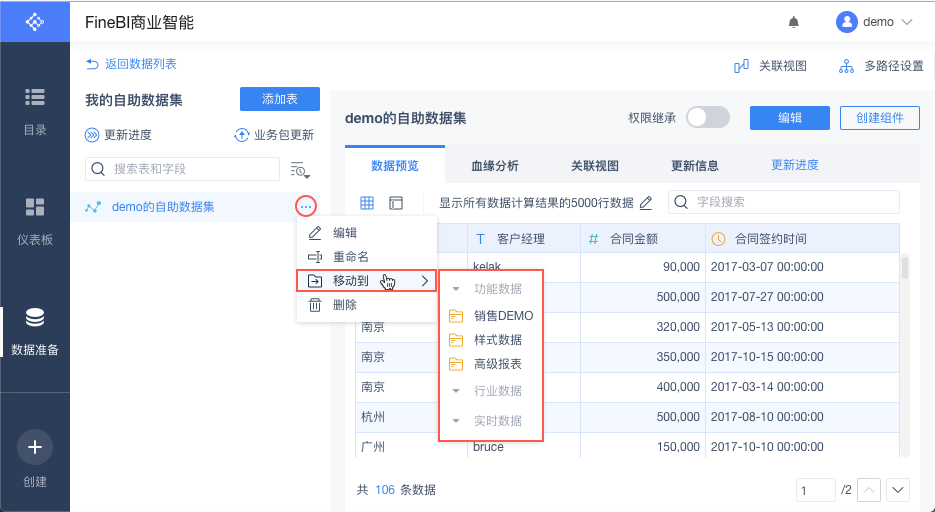This screenshot has width=935, height=512.
Task: Go to next page with down arrow
Action: coord(898,490)
